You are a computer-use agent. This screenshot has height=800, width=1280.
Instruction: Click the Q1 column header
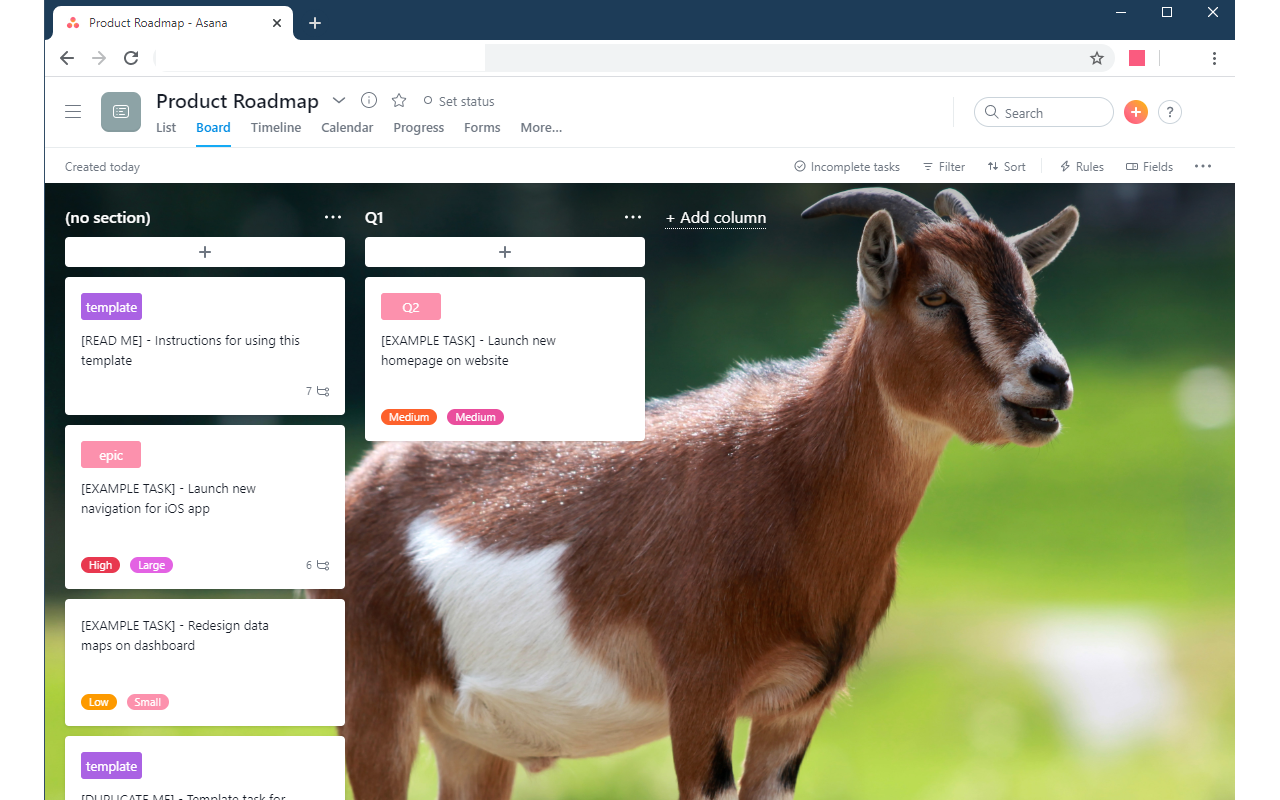(374, 218)
